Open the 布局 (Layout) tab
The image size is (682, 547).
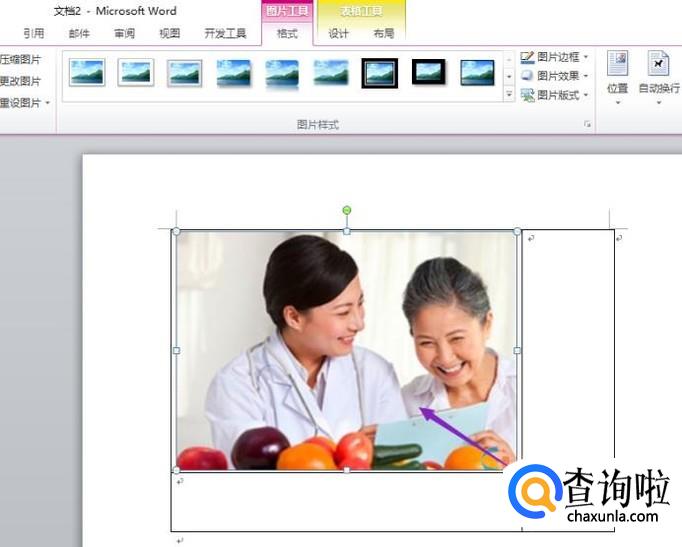tap(383, 33)
